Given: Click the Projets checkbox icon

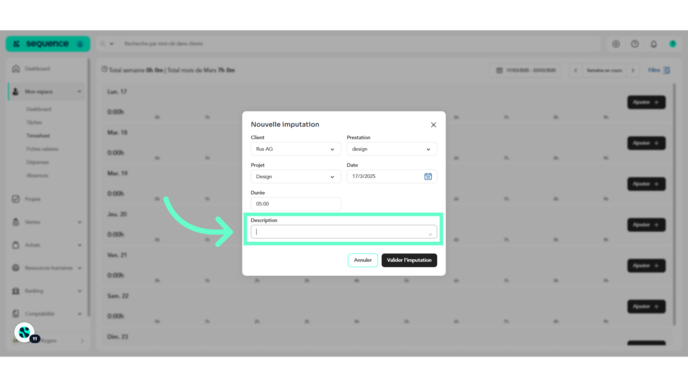Looking at the screenshot, I should 16,199.
